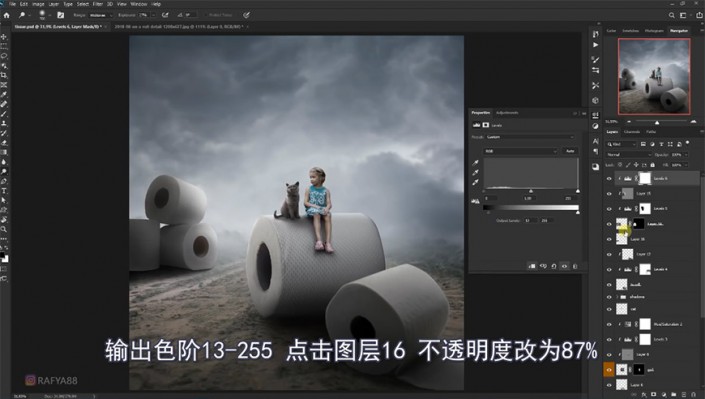Select the Move tool in the toolbar

click(4, 37)
